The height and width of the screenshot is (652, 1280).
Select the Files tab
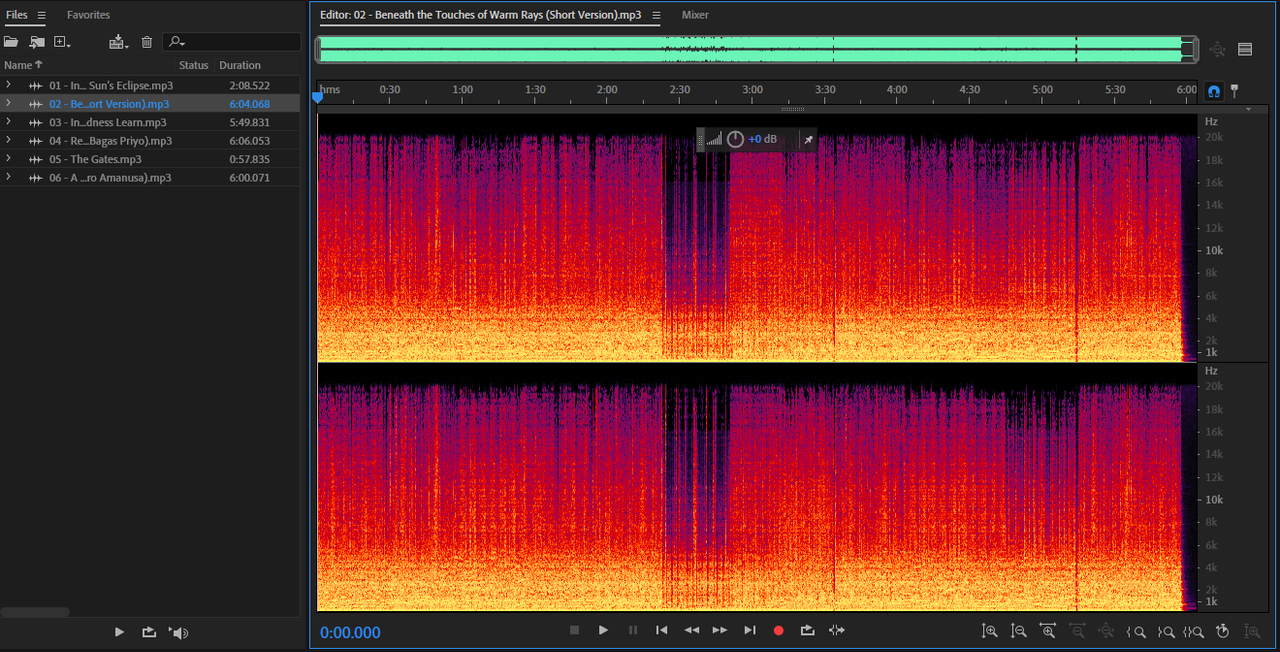tap(17, 15)
